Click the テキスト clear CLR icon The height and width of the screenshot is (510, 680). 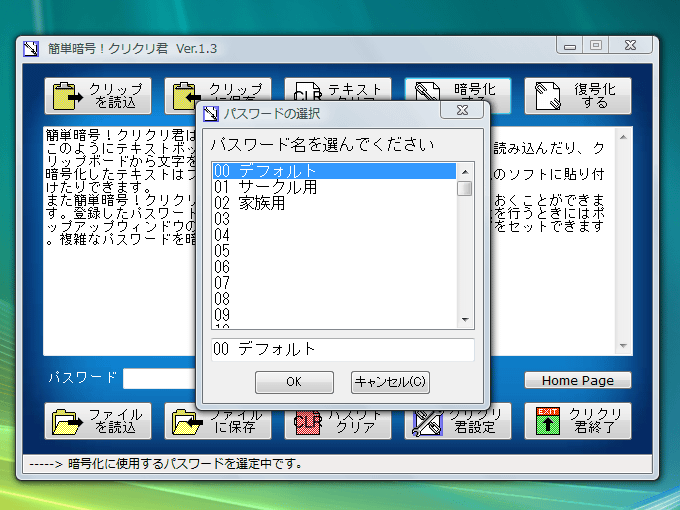tap(307, 91)
